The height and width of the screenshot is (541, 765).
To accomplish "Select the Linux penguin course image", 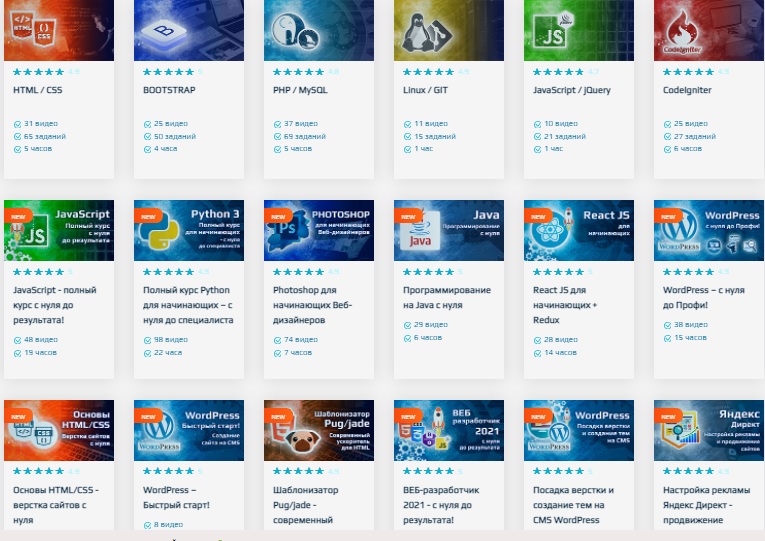I will (x=449, y=30).
